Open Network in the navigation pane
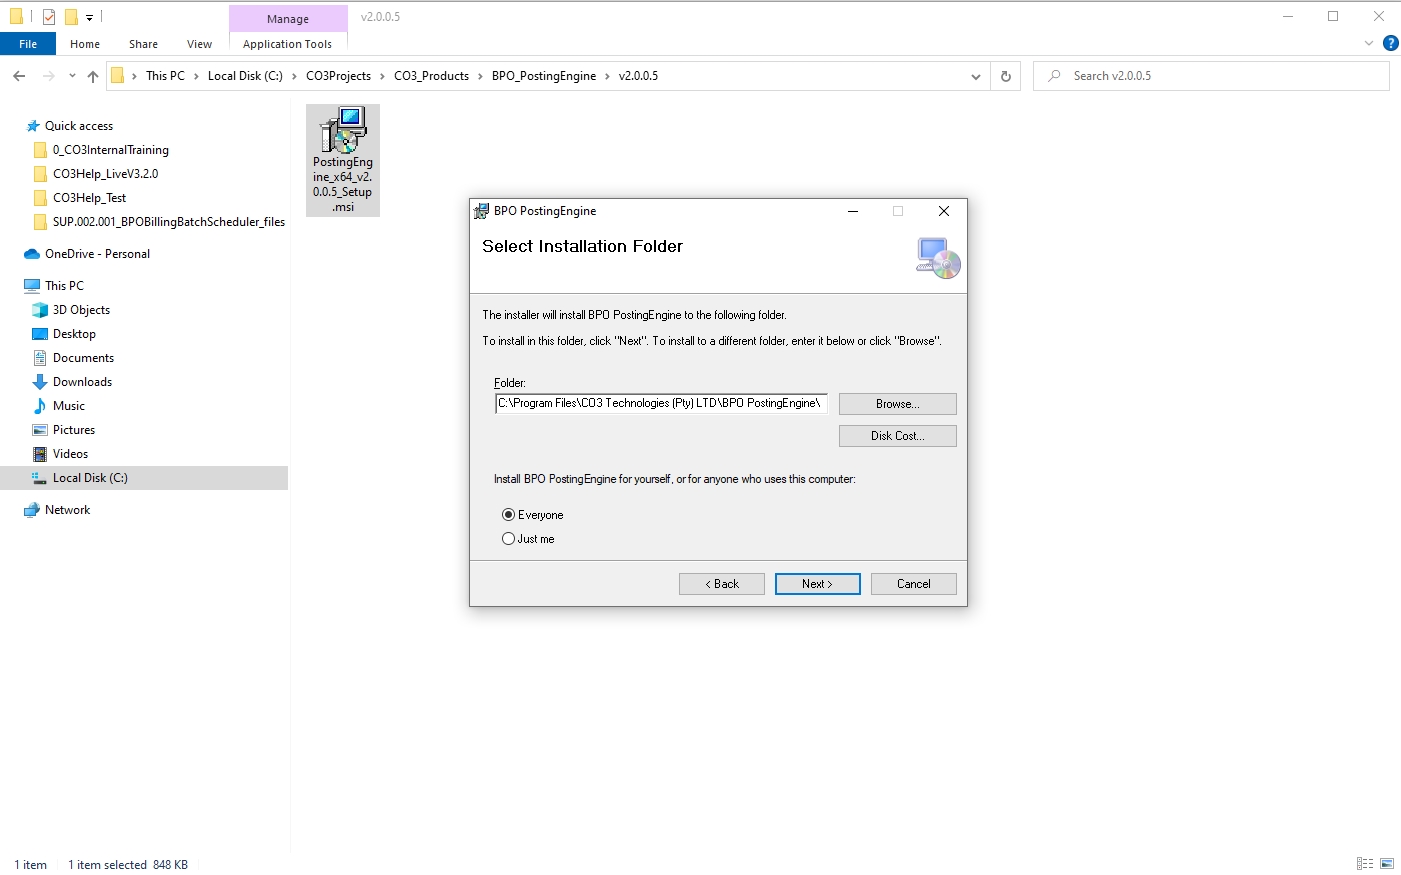Image resolution: width=1401 pixels, height=875 pixels. pyautogui.click(x=67, y=510)
